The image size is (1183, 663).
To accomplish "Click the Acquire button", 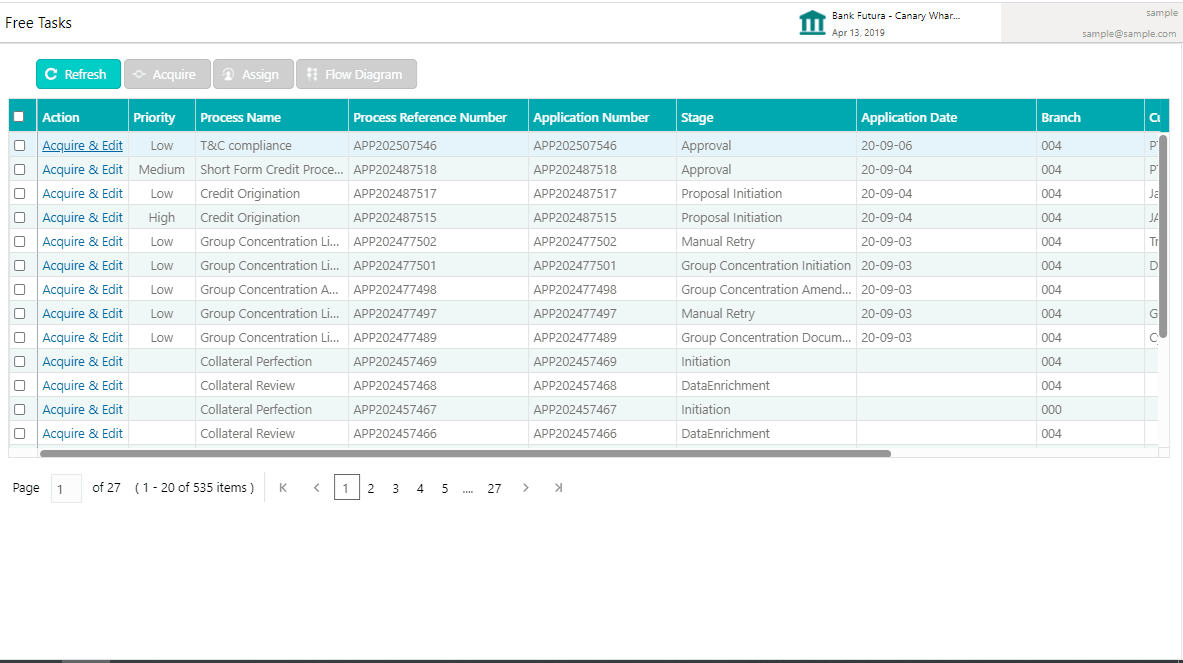I will 167,74.
